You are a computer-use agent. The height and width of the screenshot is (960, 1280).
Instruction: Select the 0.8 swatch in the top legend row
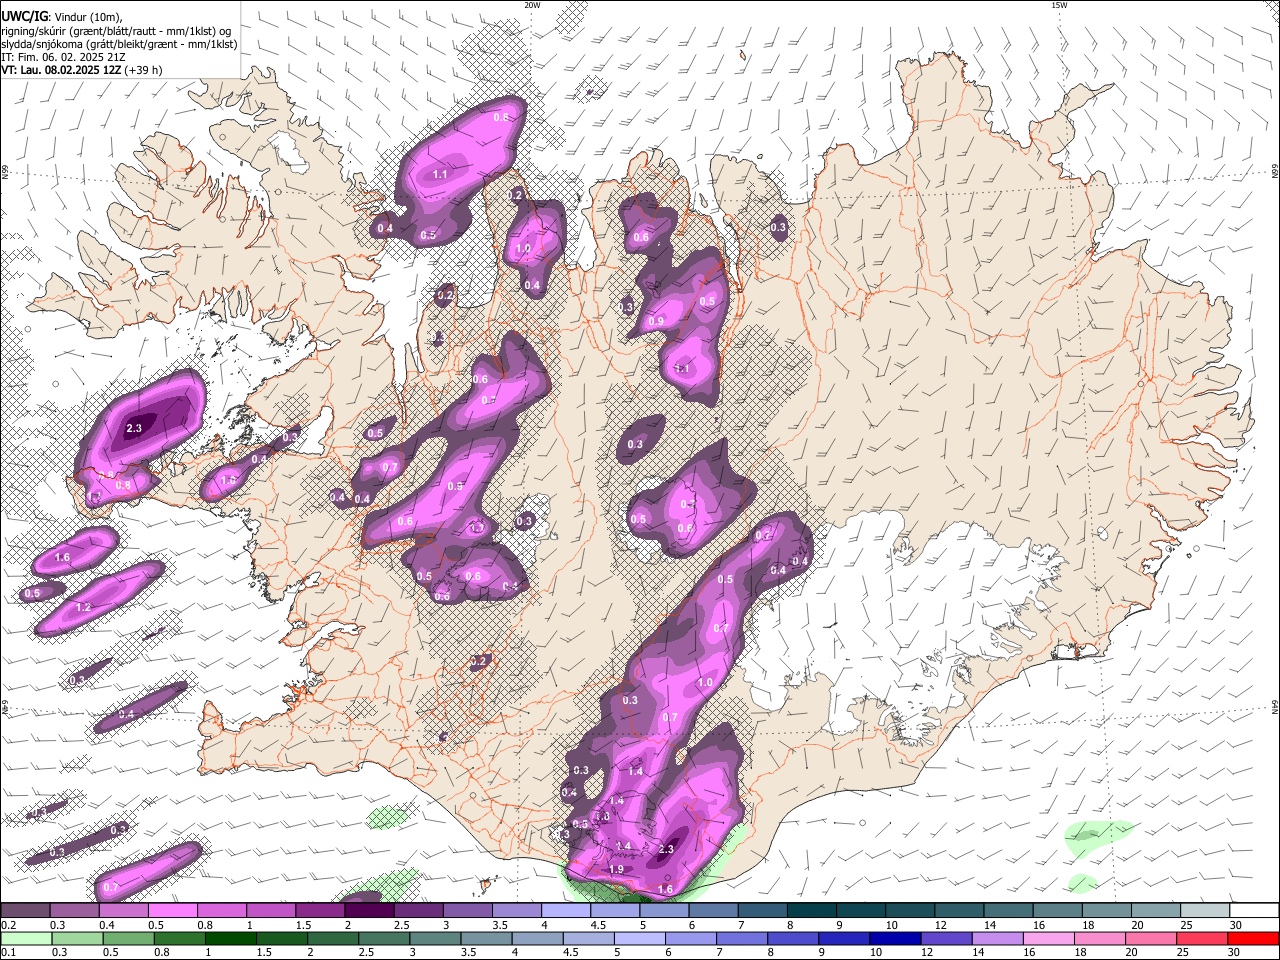pyautogui.click(x=221, y=910)
